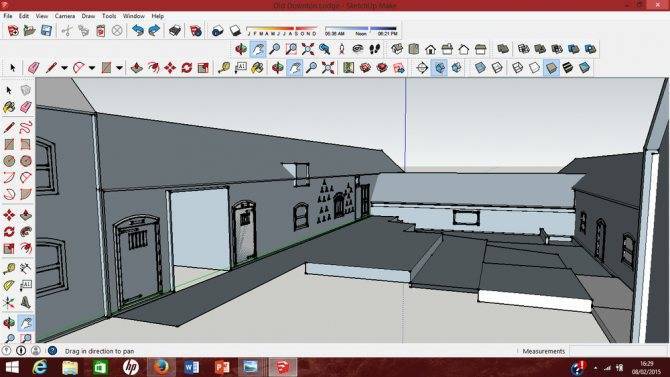
Task: Select the Eraser tool in the top toolbar
Action: pyautogui.click(x=33, y=68)
